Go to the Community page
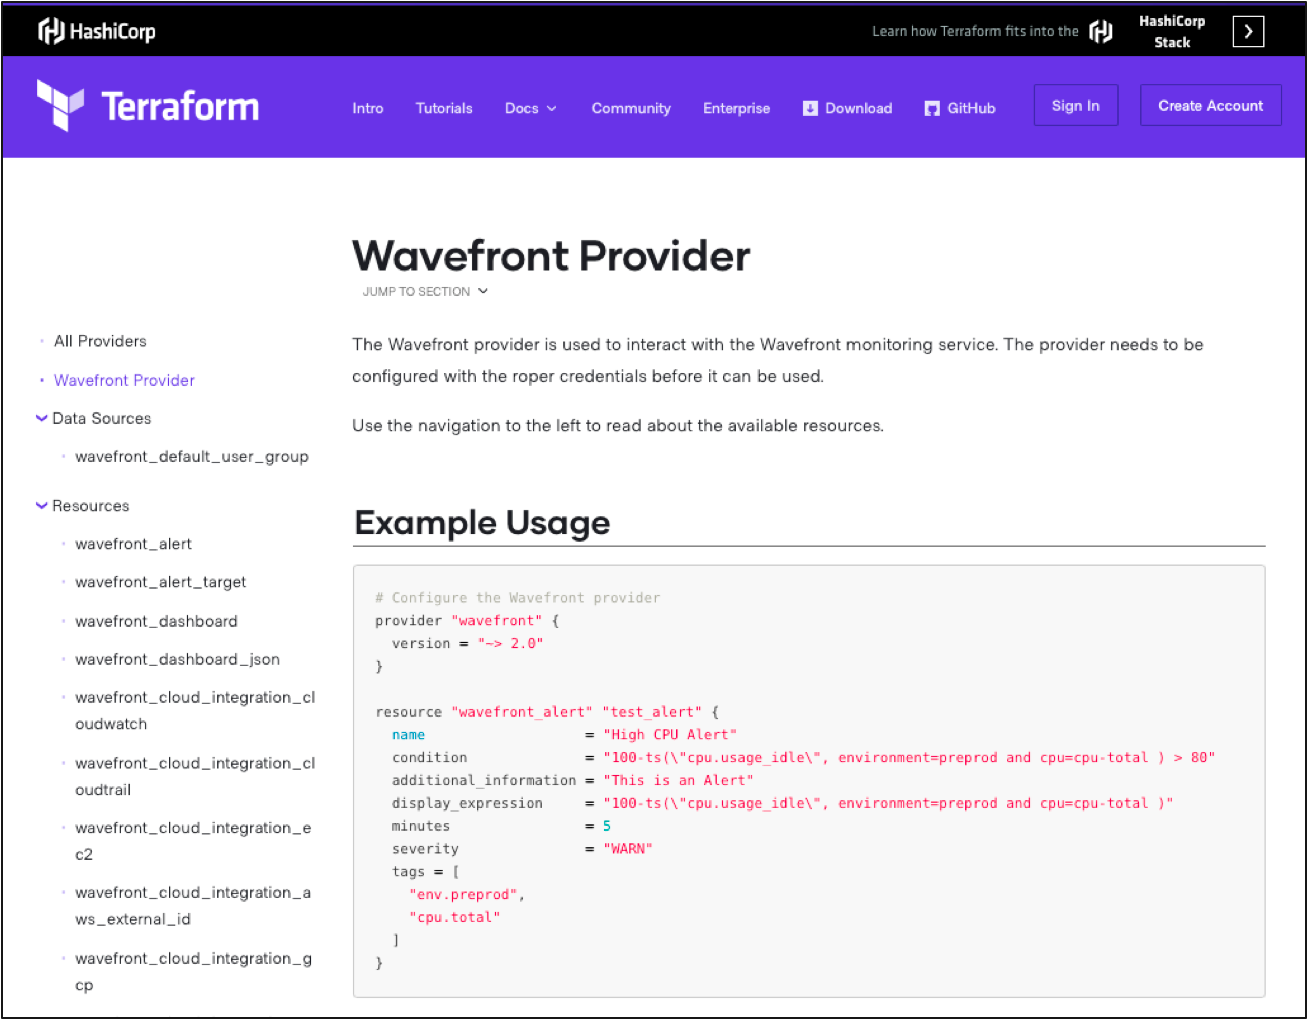This screenshot has width=1309, height=1021. pyautogui.click(x=631, y=108)
